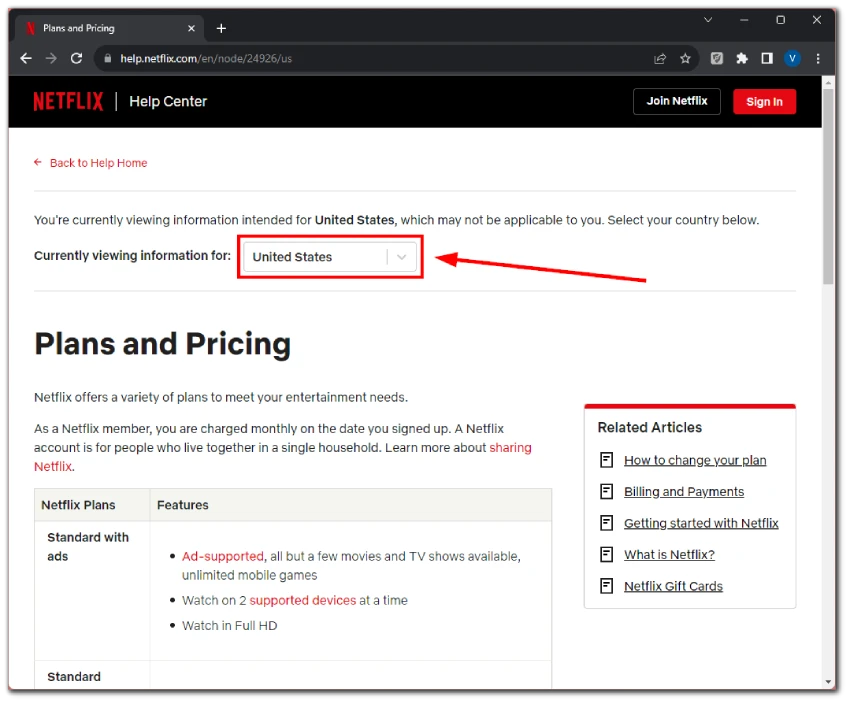Reload the Plans and Pricing page
Viewport: 850px width, 704px height.
tap(76, 59)
